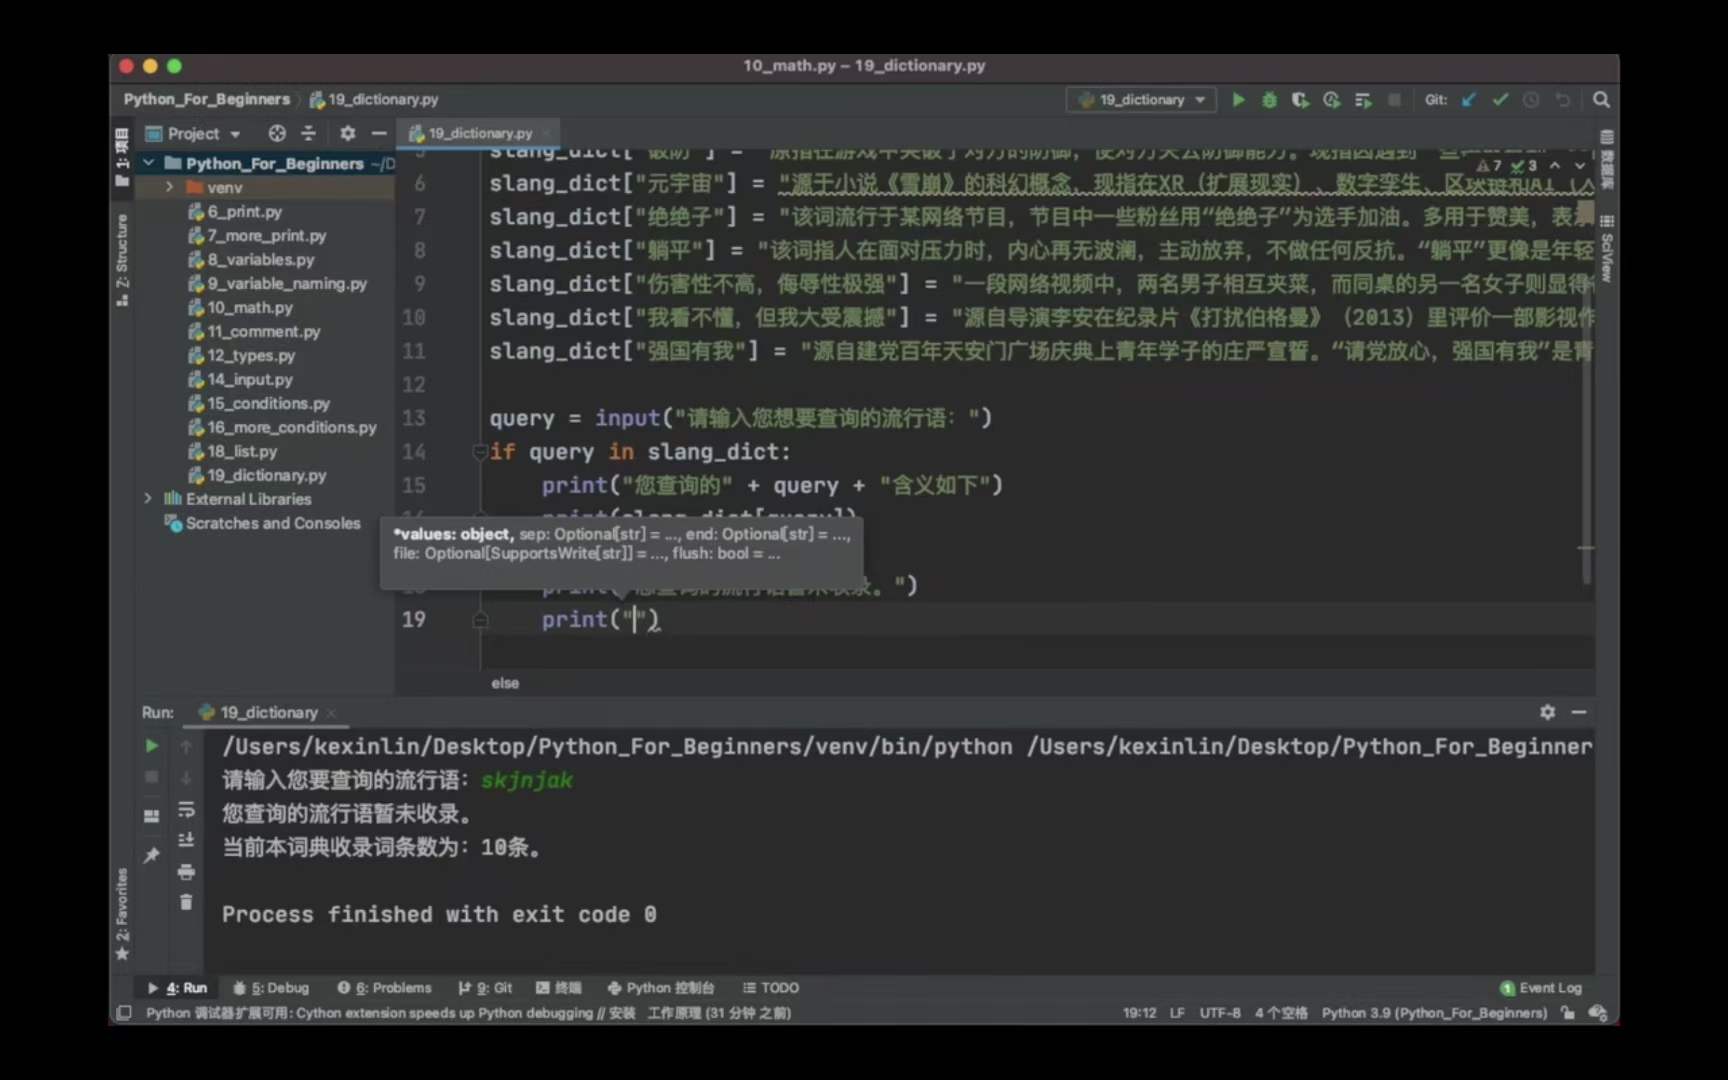Print the Run console output

(186, 872)
